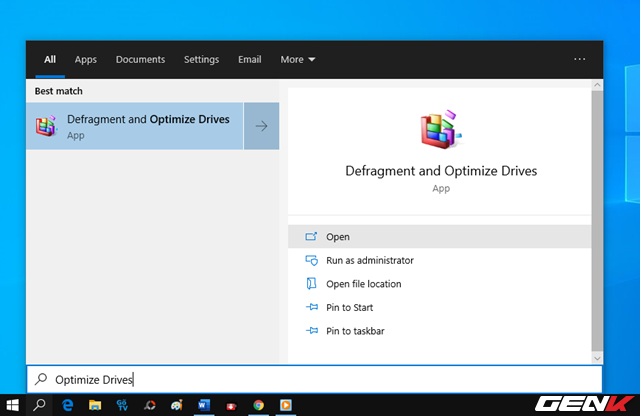The image size is (640, 416).
Task: Launch Microsoft Edge from the taskbar
Action: click(67, 405)
